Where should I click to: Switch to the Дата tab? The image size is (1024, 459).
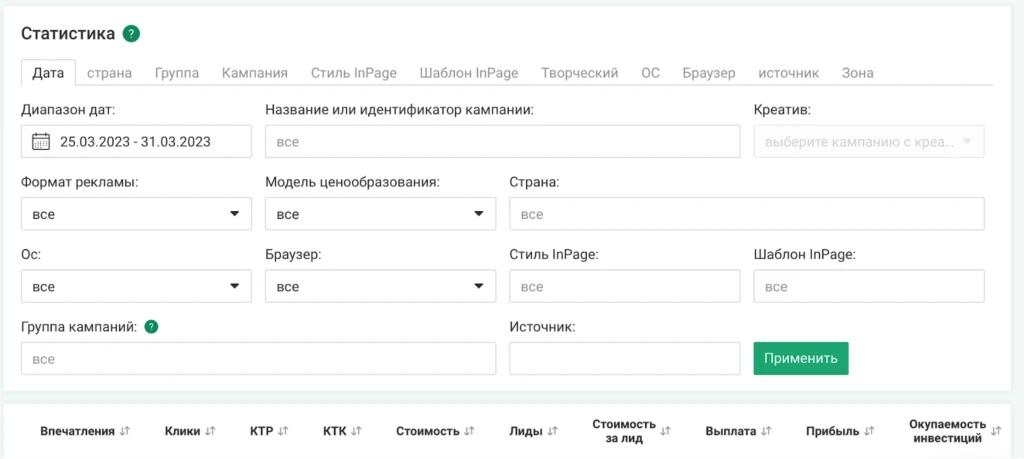click(x=48, y=72)
